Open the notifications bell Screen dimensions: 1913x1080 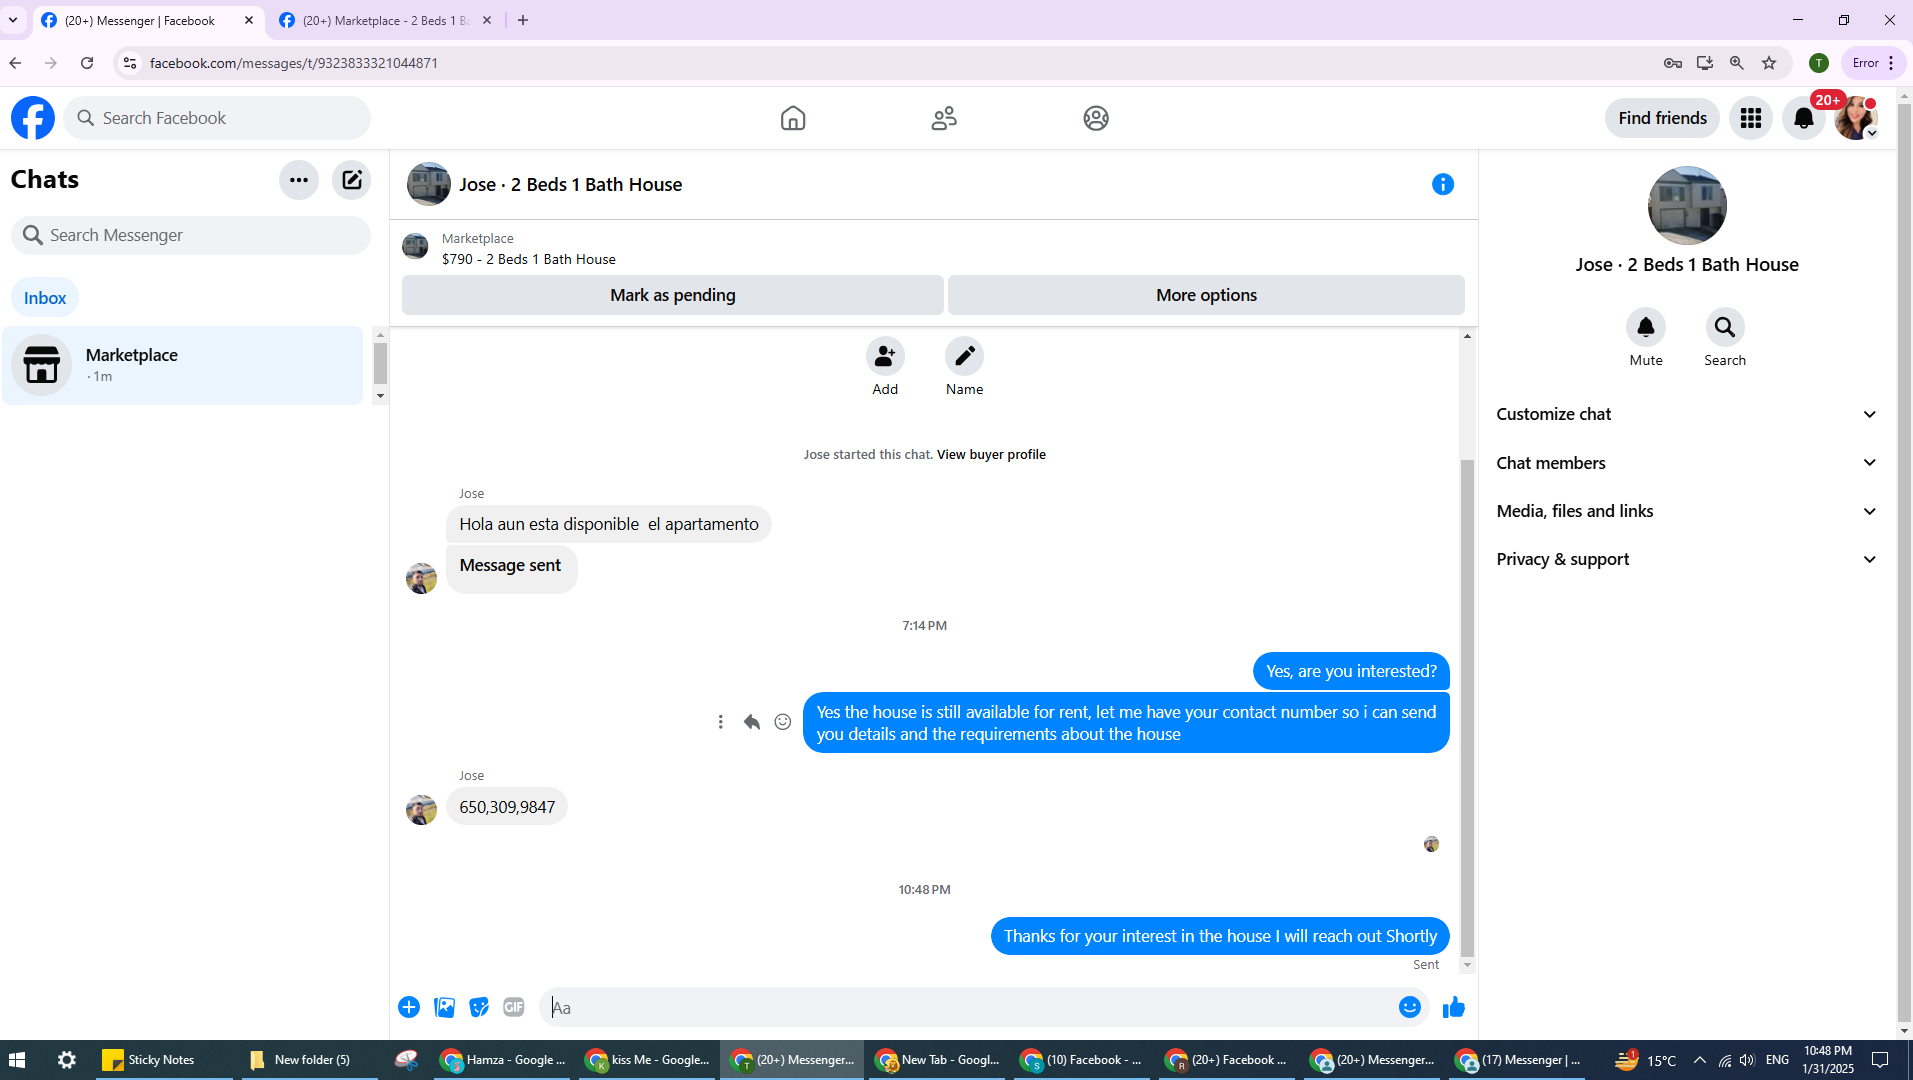click(x=1804, y=118)
